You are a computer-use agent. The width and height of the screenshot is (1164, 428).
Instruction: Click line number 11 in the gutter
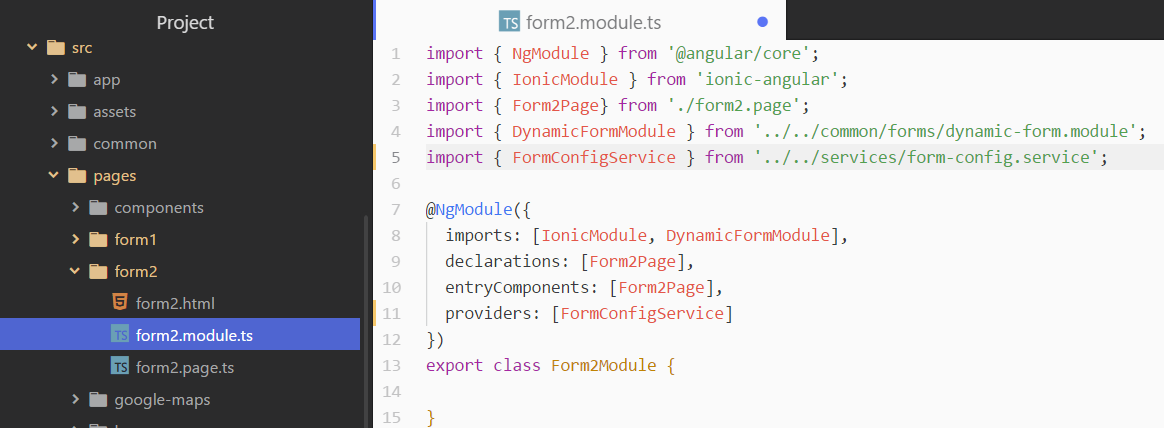pos(391,314)
